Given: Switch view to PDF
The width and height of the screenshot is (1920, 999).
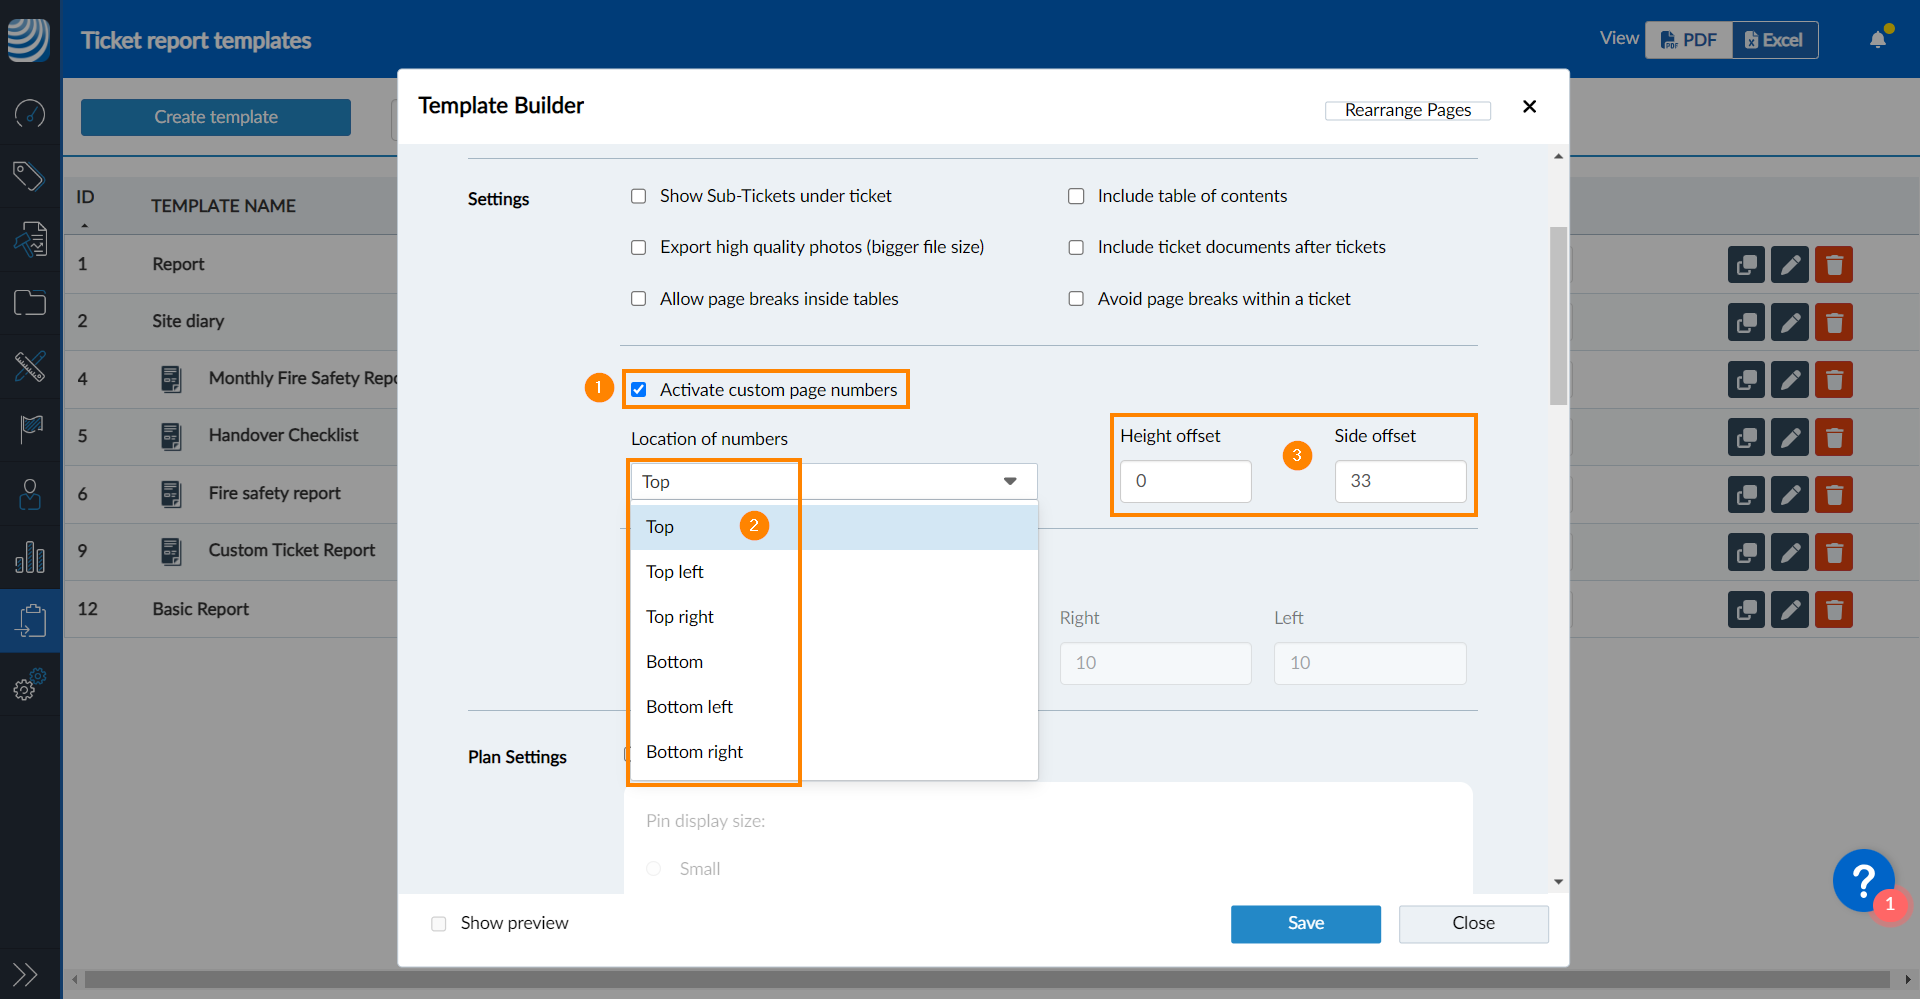Looking at the screenshot, I should pyautogui.click(x=1688, y=40).
